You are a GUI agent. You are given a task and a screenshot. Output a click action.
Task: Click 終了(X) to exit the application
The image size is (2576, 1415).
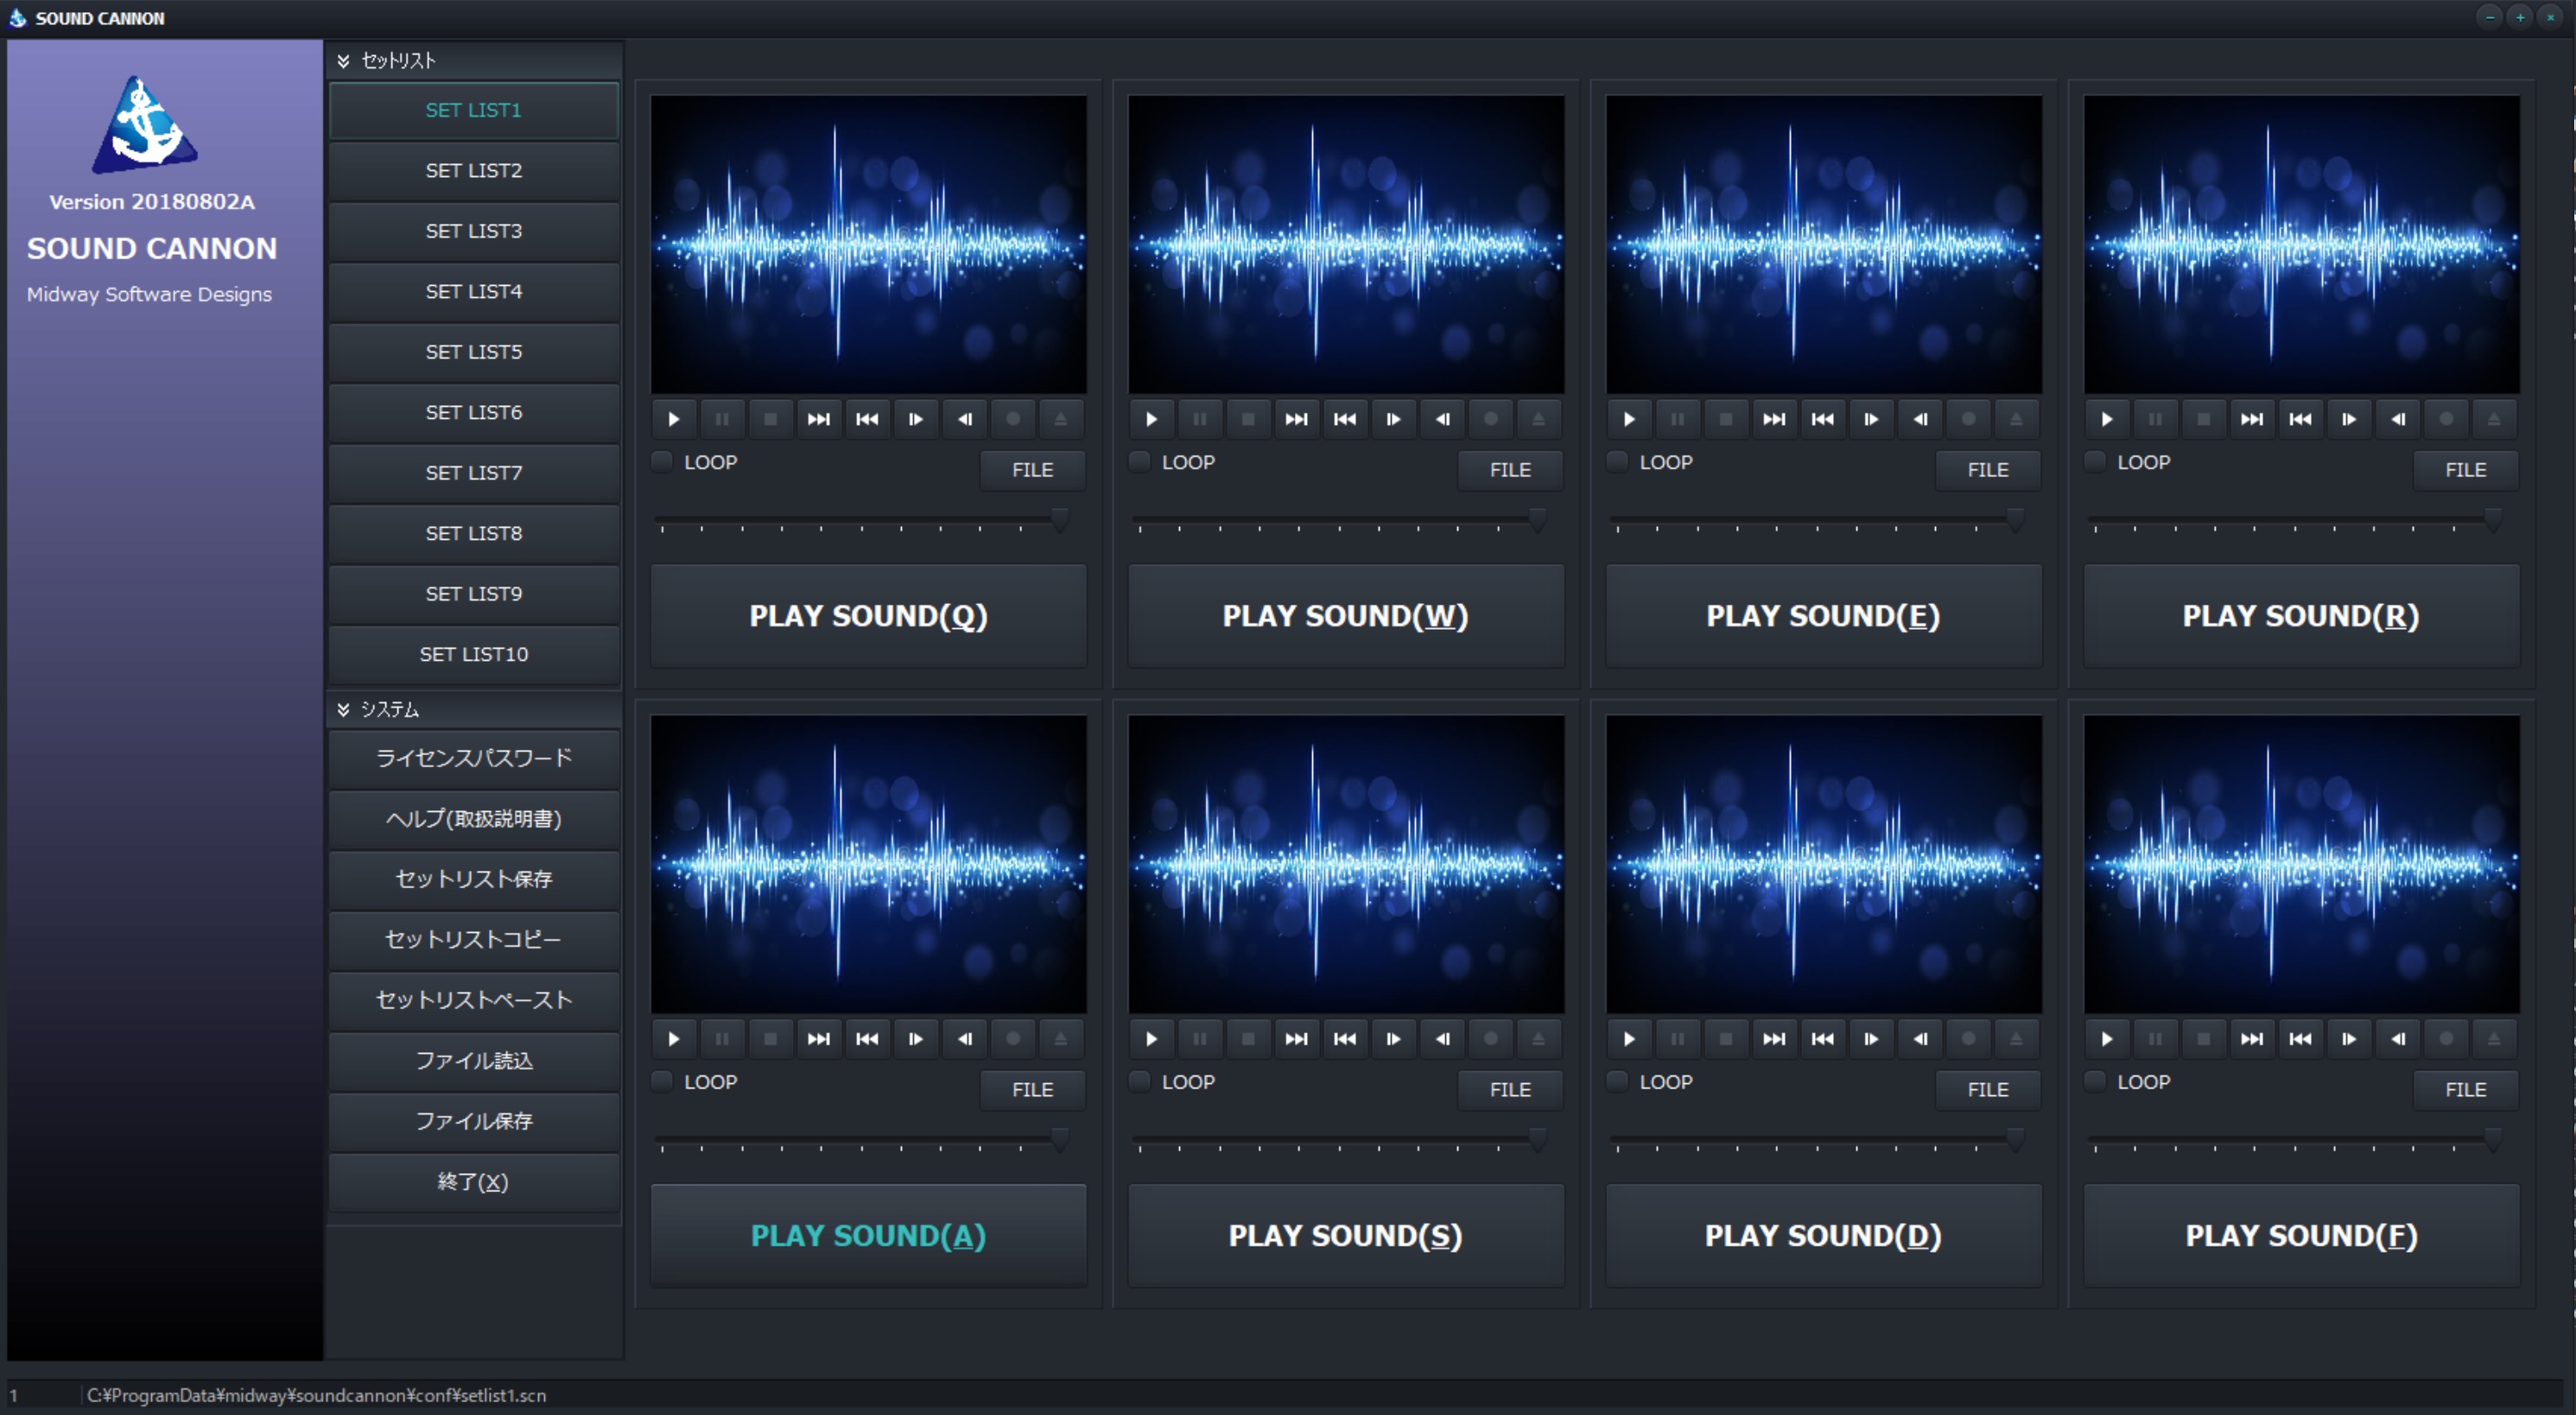pos(474,1182)
